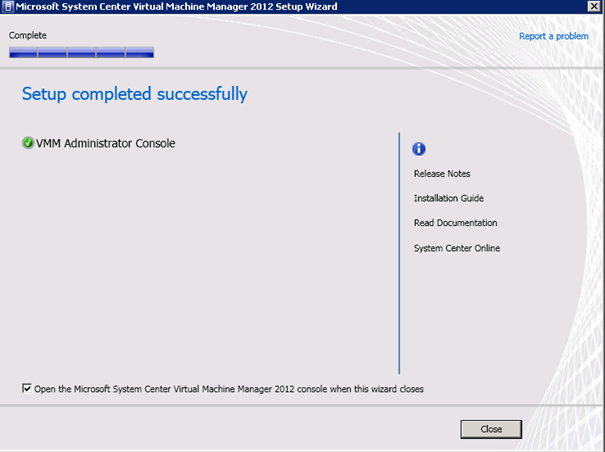Click the blue information icon
The width and height of the screenshot is (605, 452).
click(x=419, y=149)
